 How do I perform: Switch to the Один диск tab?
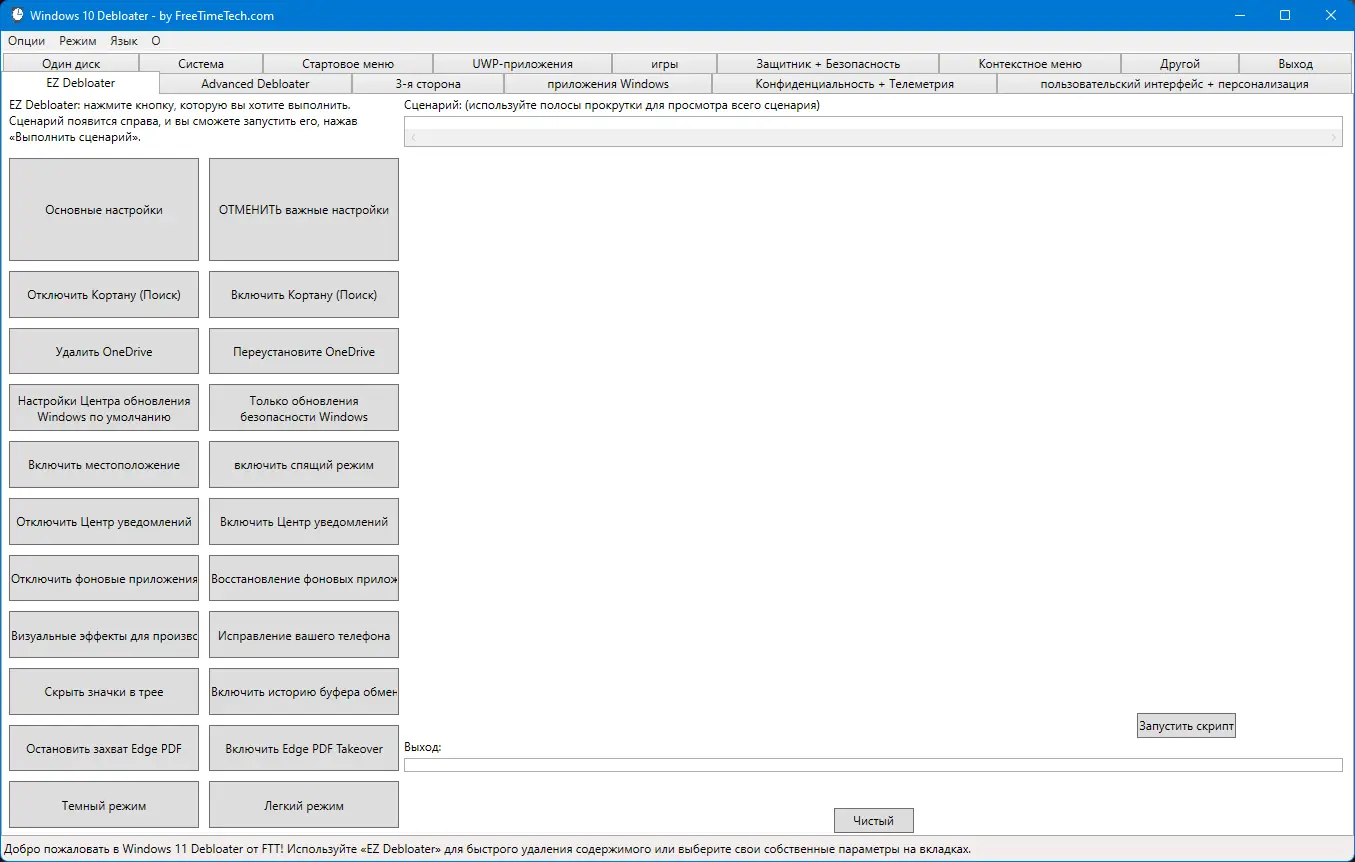pos(71,64)
